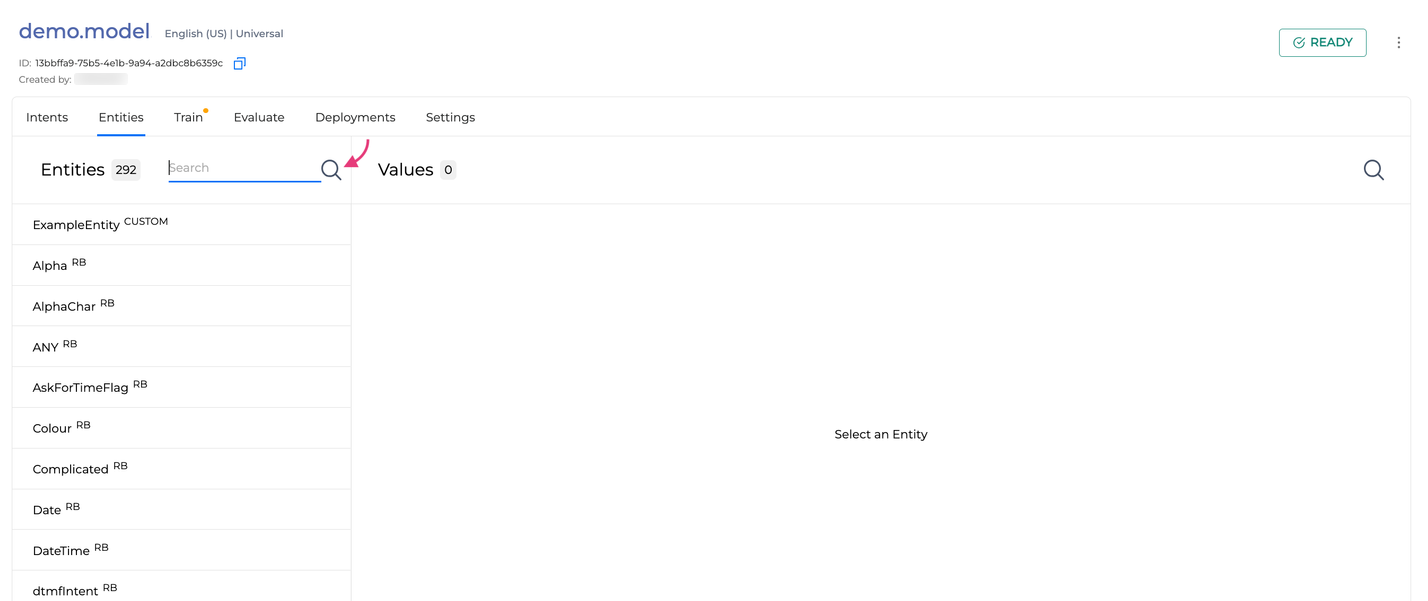Open the Deployments tab
Viewport: 1428px width, 601px height.
coord(355,117)
